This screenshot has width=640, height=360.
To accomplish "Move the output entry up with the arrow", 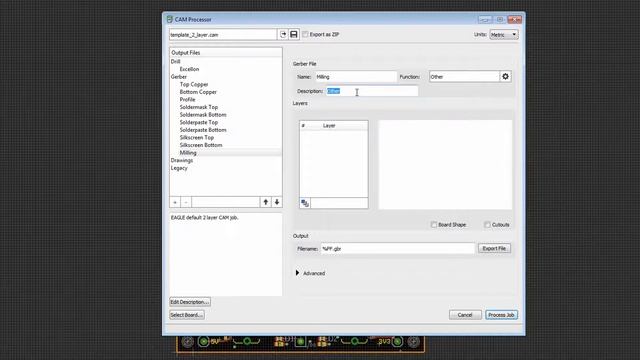I will (266, 202).
